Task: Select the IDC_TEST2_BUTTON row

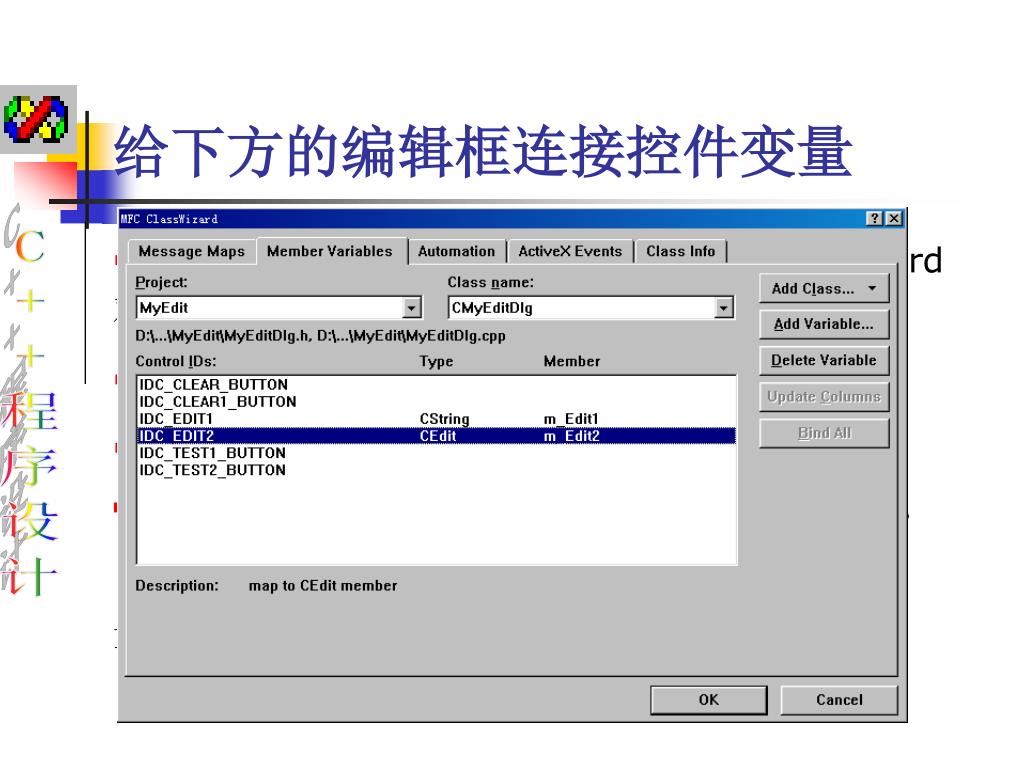Action: point(437,470)
